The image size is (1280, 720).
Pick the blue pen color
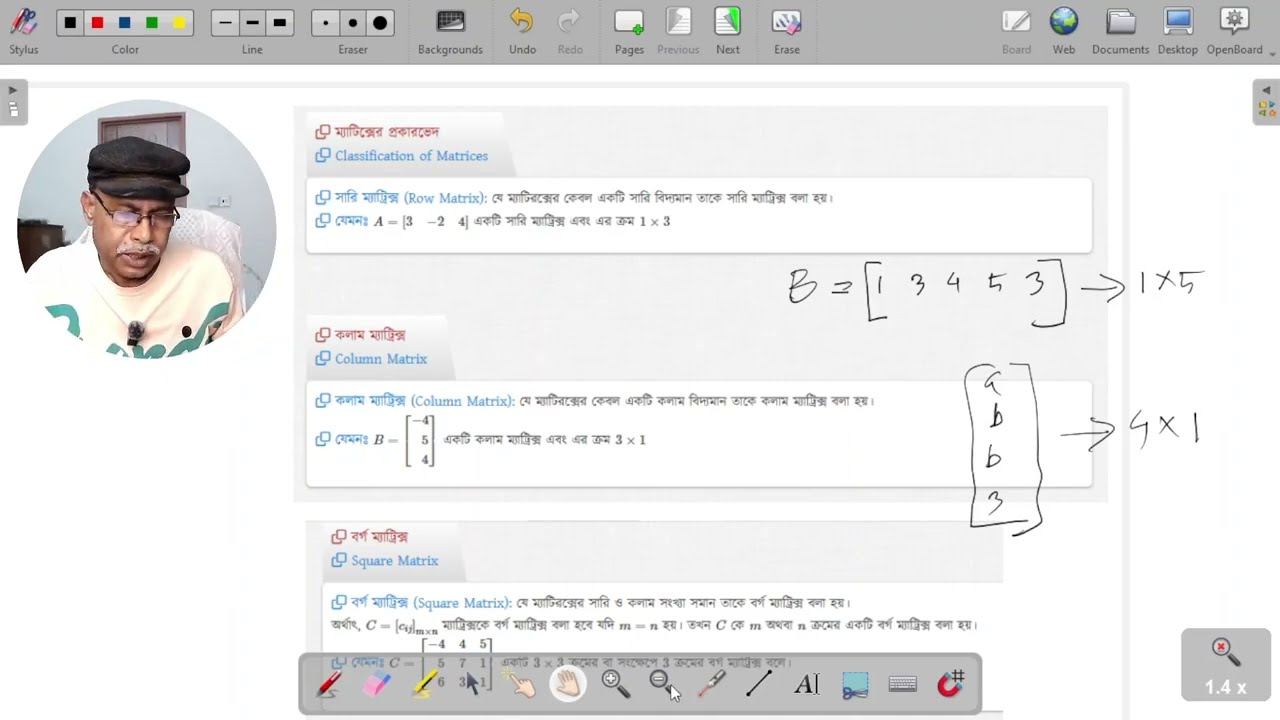(124, 23)
